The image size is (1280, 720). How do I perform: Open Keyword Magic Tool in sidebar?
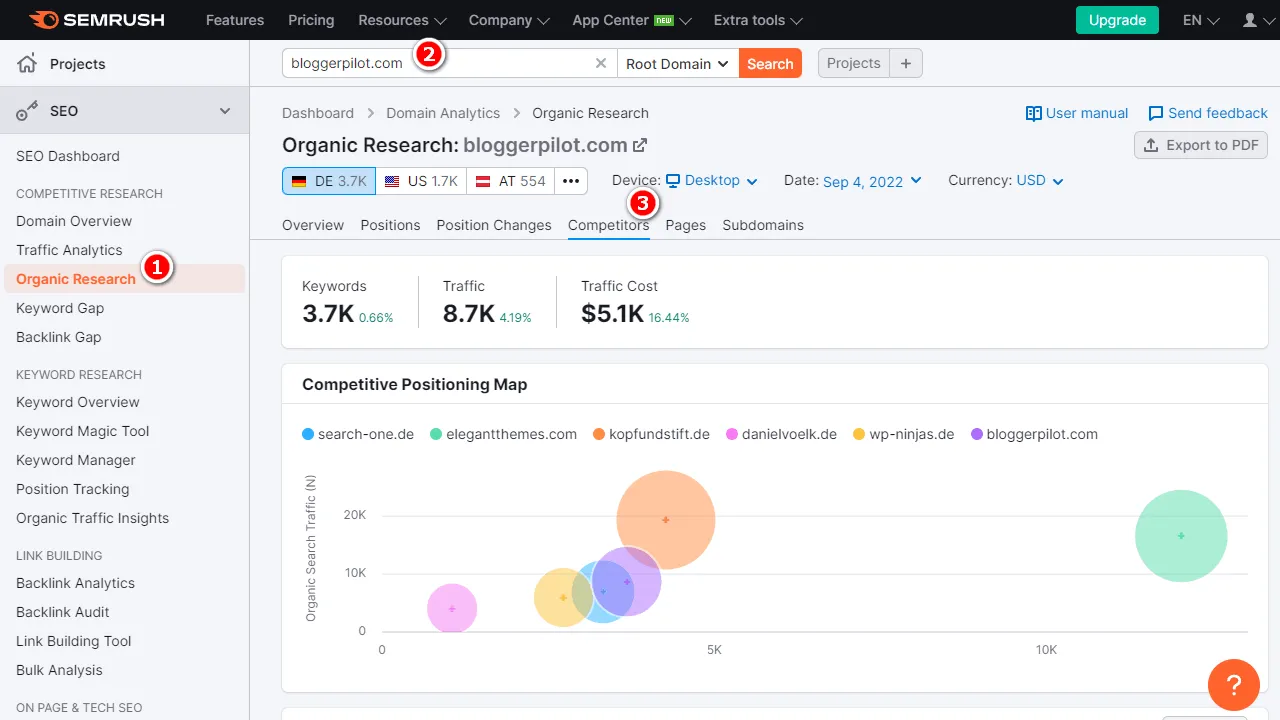tap(83, 431)
